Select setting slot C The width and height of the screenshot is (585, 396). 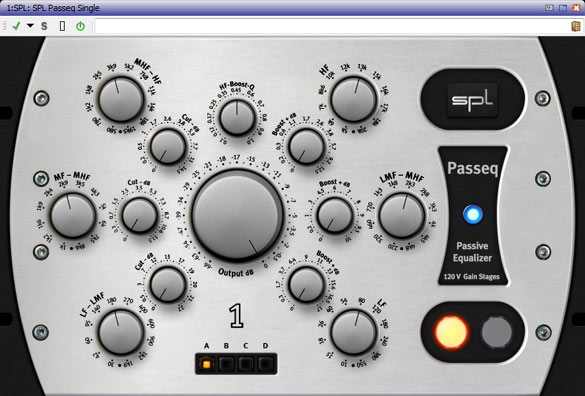point(246,364)
